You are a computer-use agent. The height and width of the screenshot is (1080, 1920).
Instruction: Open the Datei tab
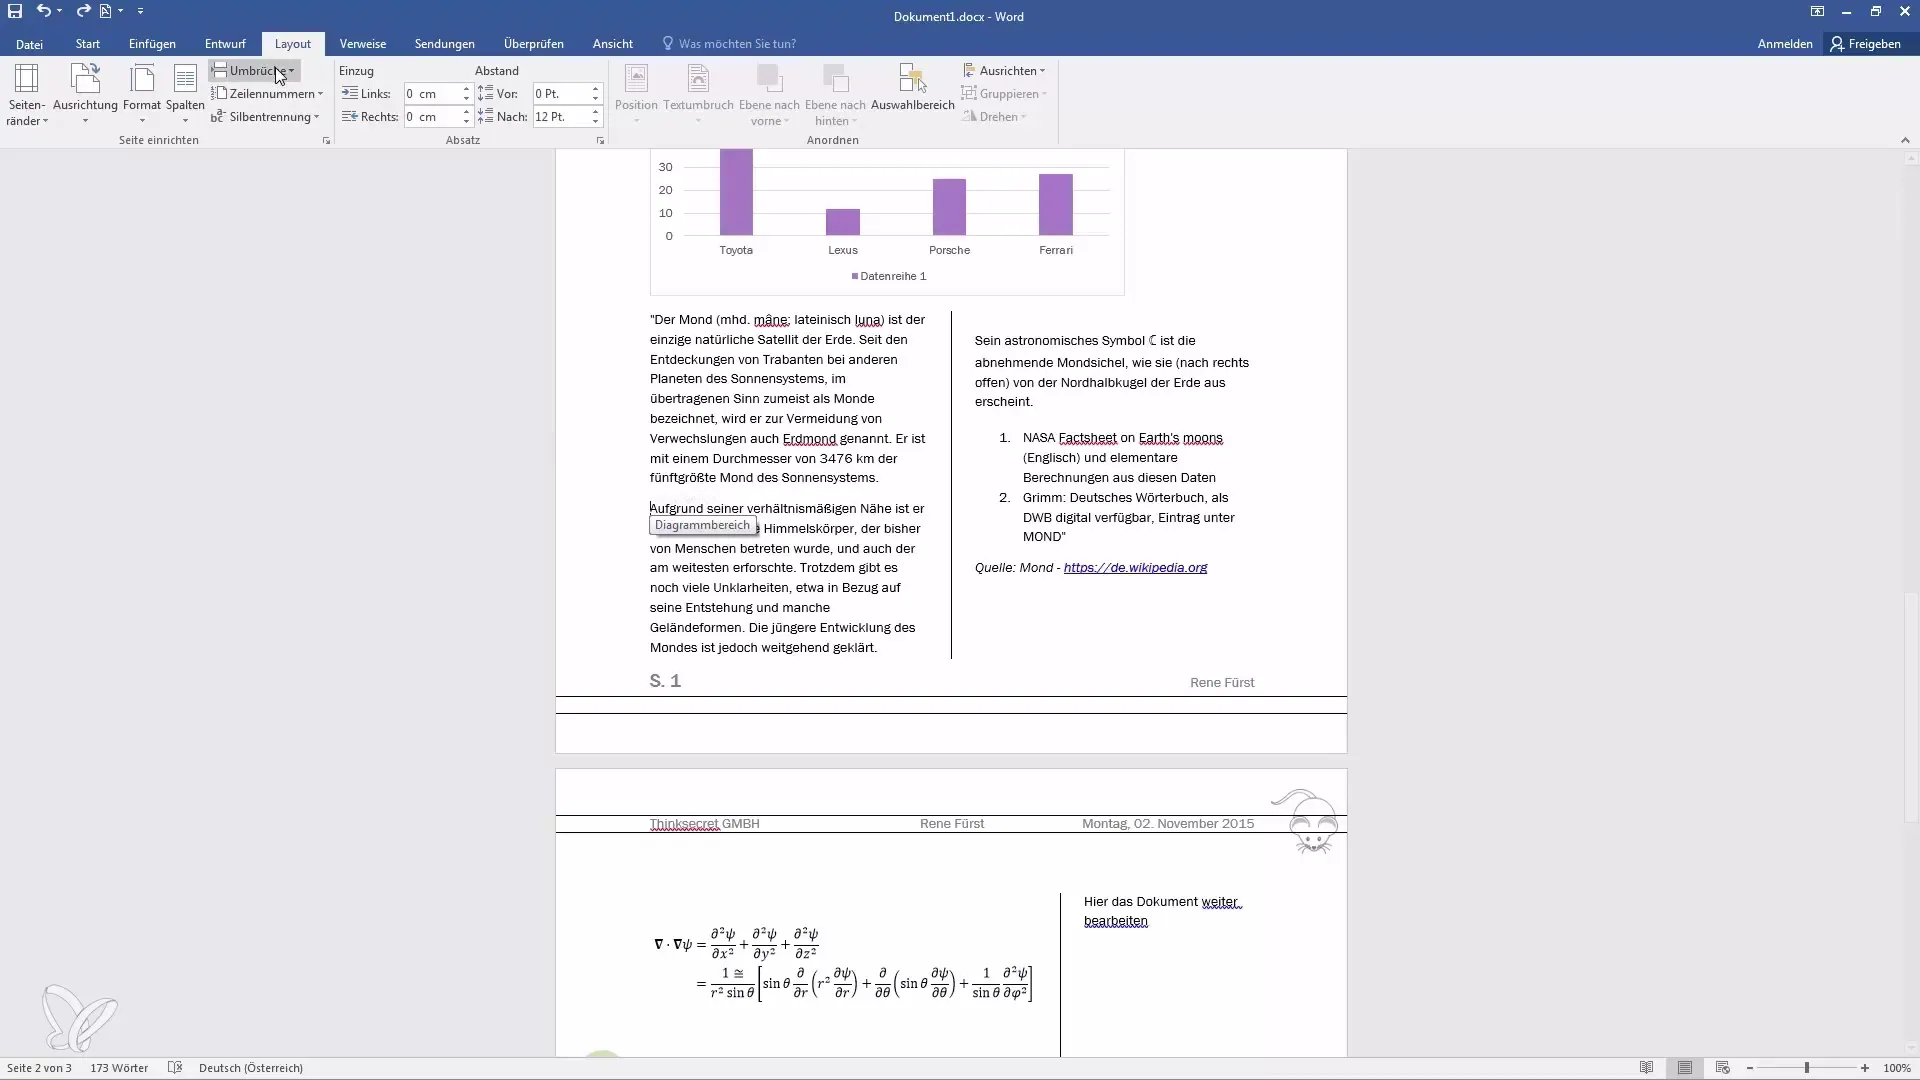pyautogui.click(x=29, y=44)
